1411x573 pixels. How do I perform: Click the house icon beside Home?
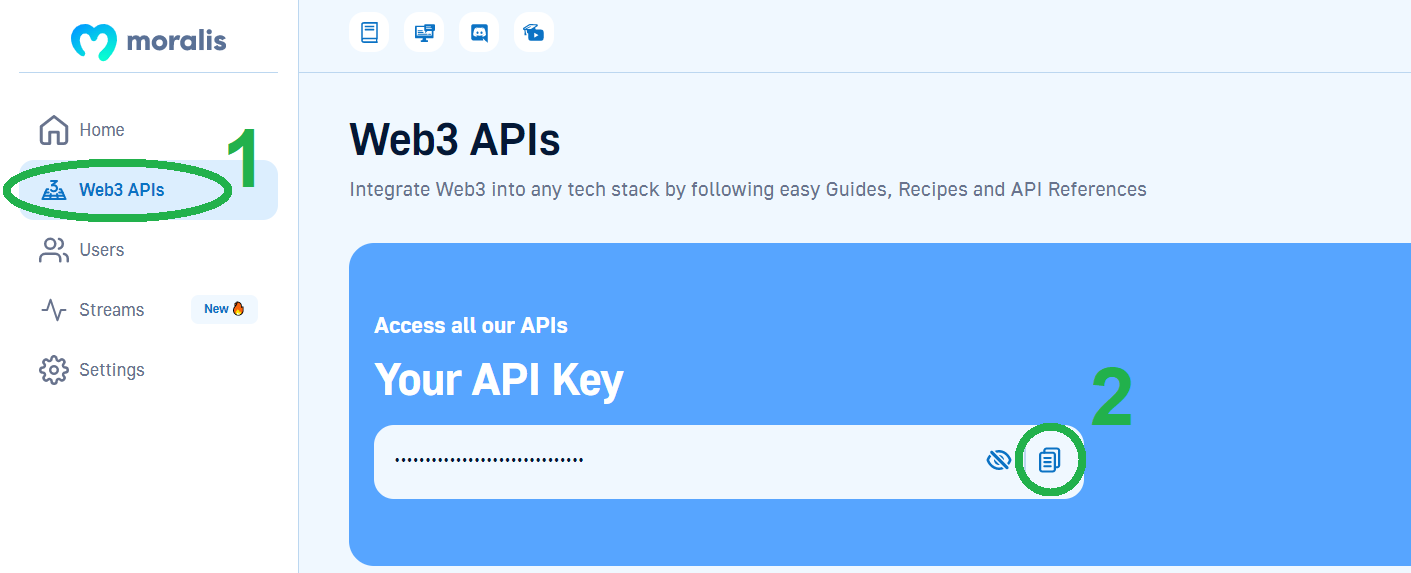[53, 130]
